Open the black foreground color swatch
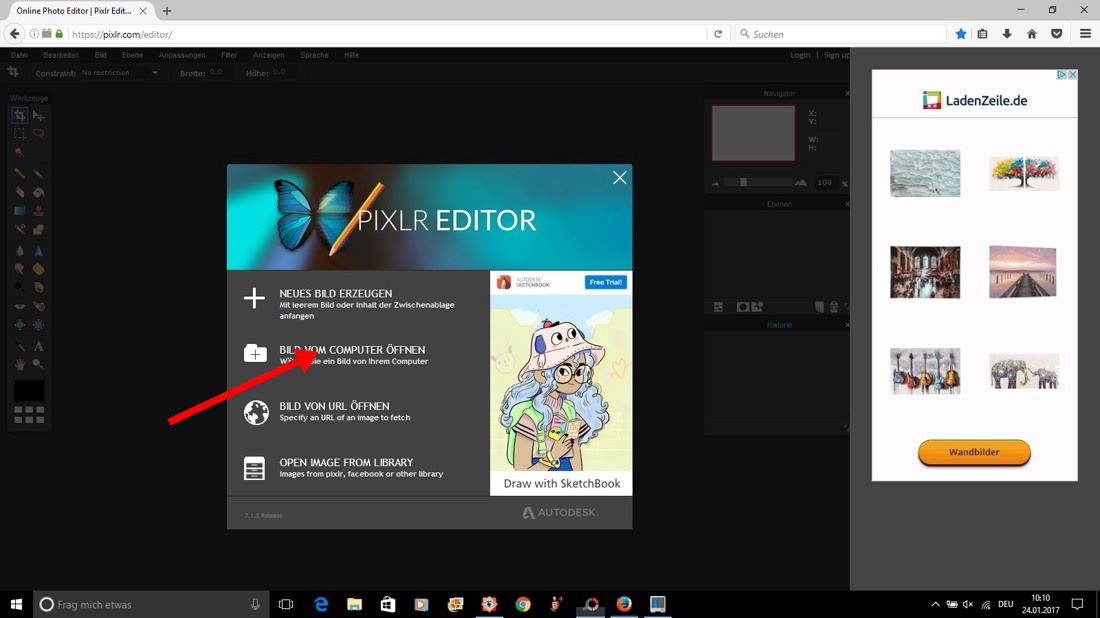 [29, 391]
